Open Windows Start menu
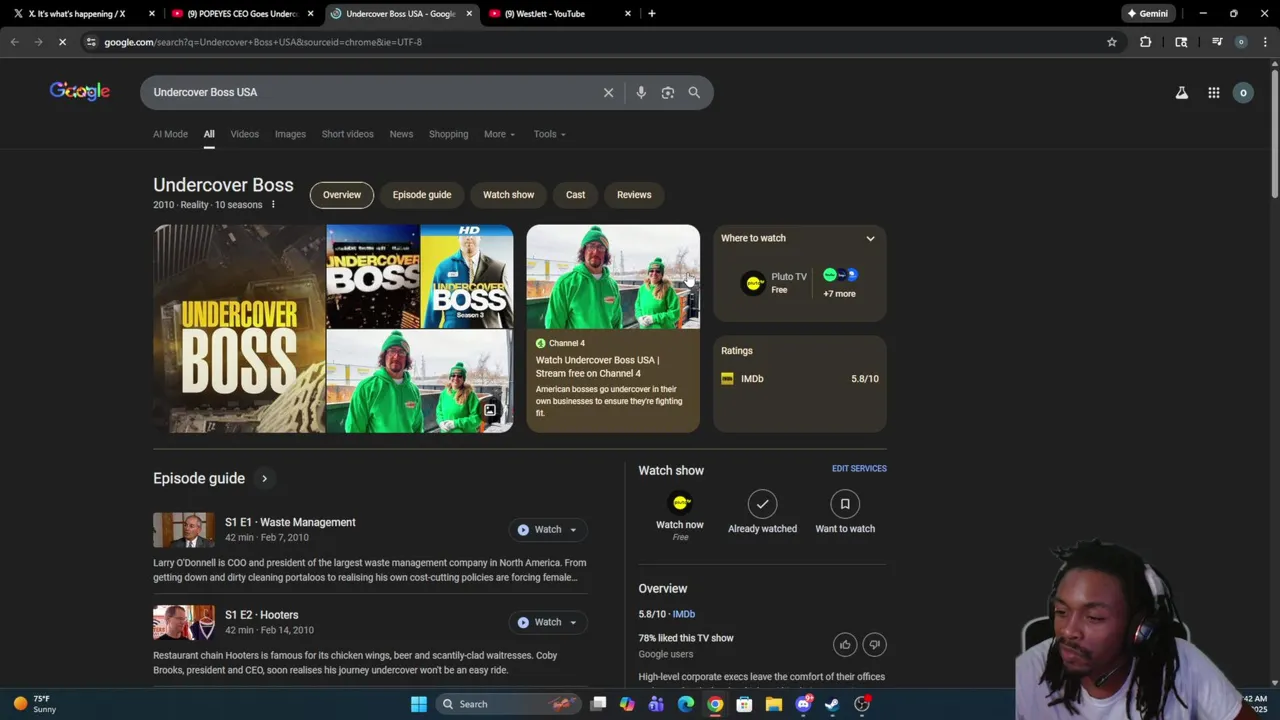This screenshot has height=720, width=1280. click(x=419, y=704)
